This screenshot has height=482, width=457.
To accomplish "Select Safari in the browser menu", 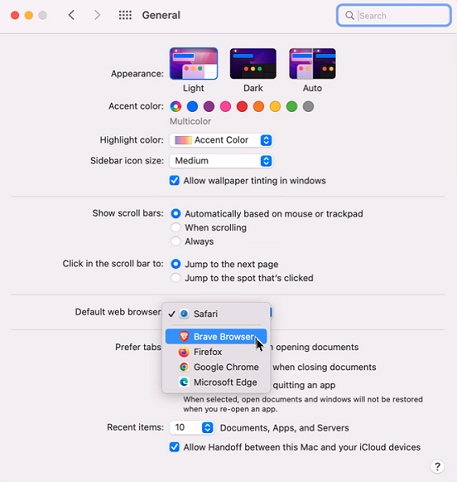I will pyautogui.click(x=216, y=314).
